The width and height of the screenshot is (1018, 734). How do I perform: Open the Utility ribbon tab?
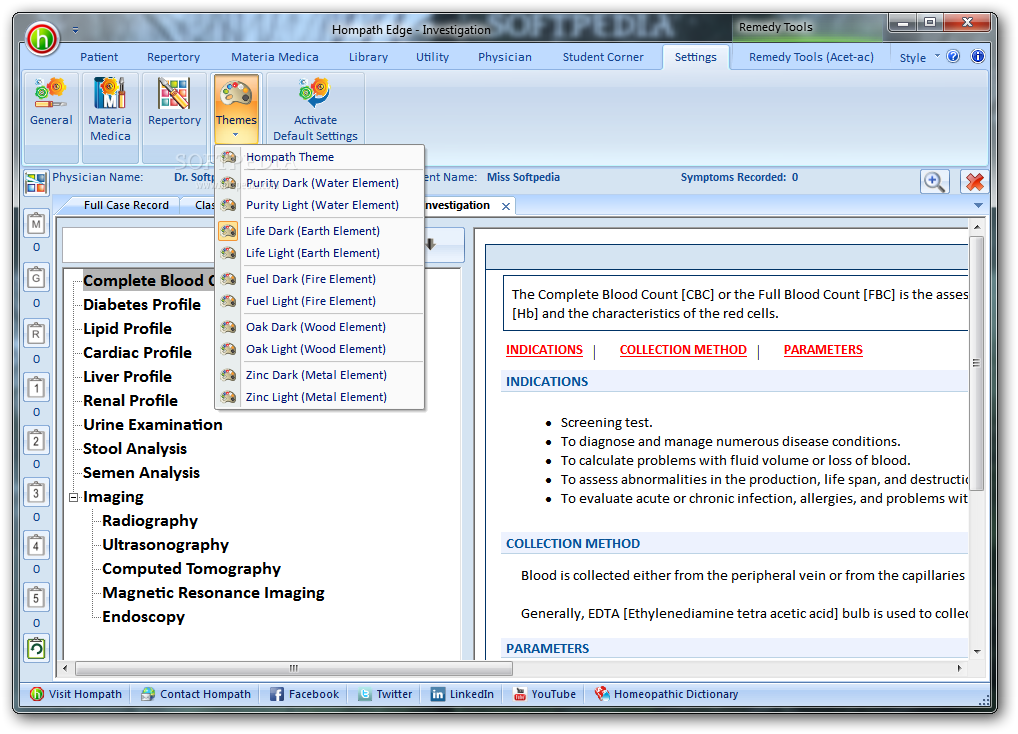(432, 57)
